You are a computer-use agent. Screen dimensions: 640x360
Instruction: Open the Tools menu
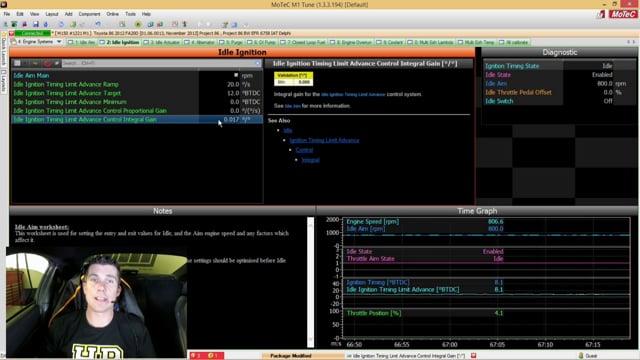click(x=130, y=14)
